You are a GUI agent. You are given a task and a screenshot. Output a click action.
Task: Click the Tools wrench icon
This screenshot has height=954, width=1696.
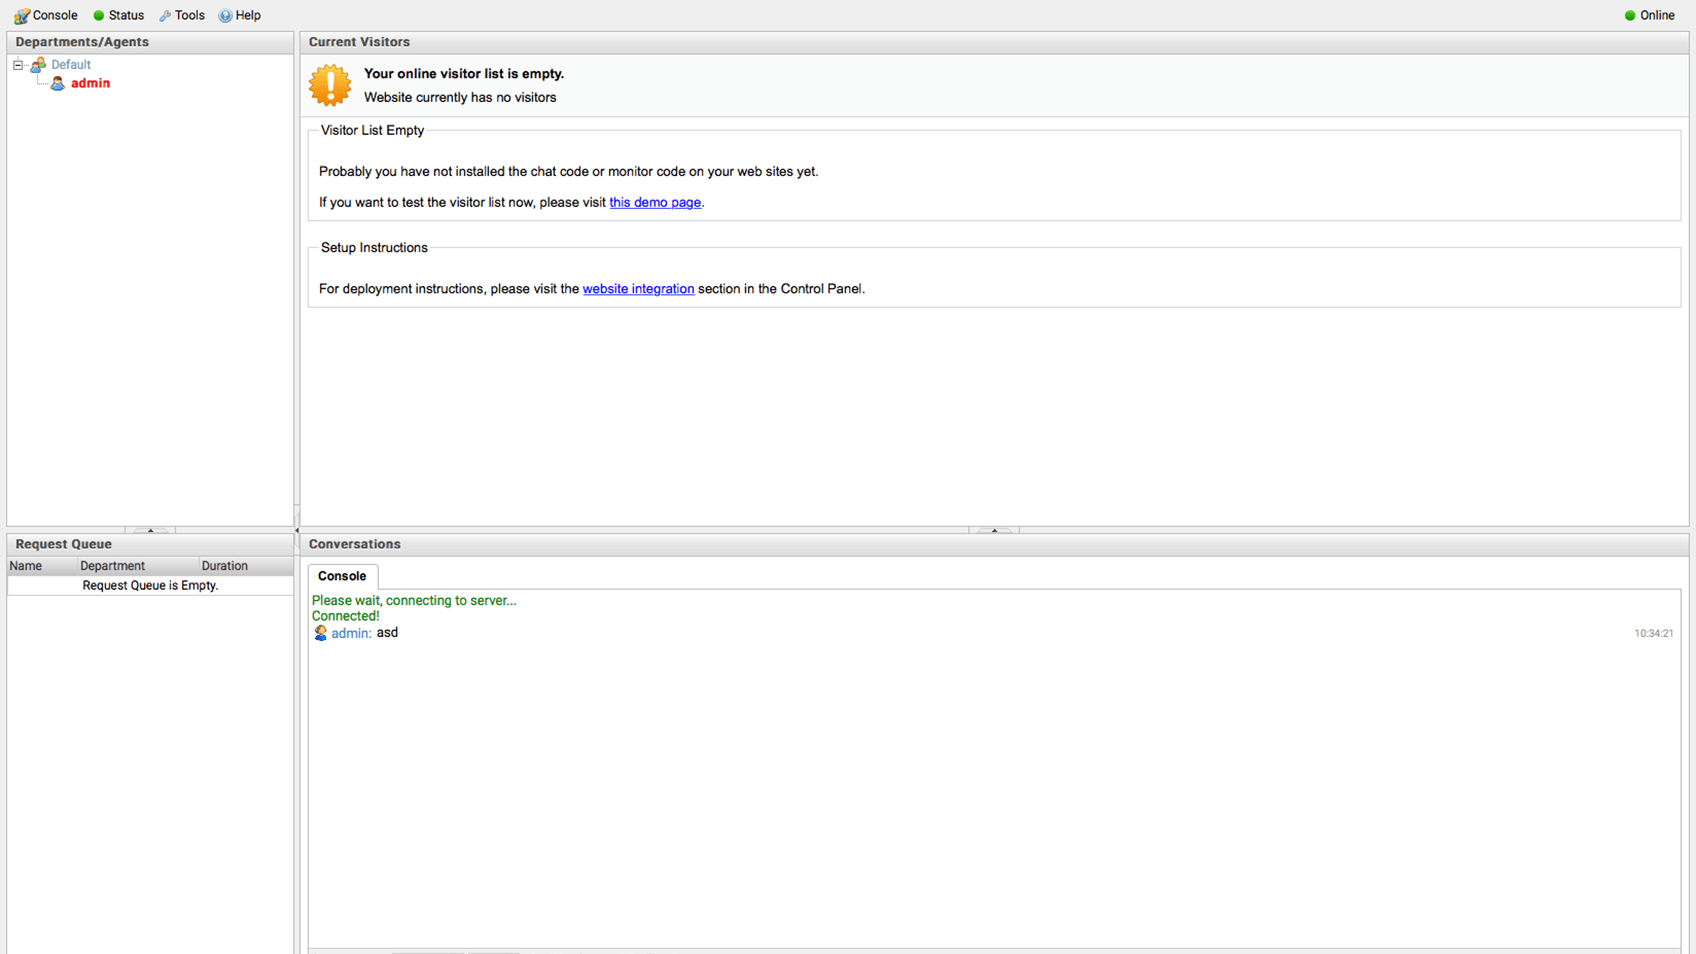(x=165, y=16)
